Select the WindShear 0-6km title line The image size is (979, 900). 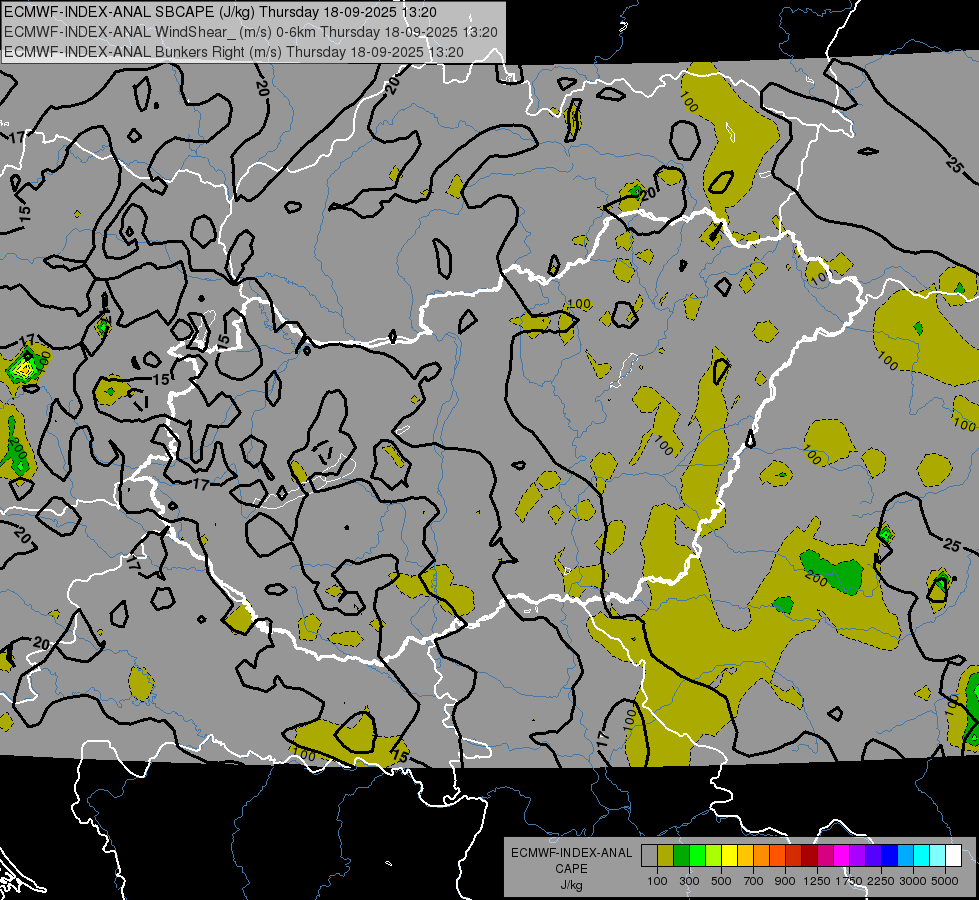pos(250,31)
